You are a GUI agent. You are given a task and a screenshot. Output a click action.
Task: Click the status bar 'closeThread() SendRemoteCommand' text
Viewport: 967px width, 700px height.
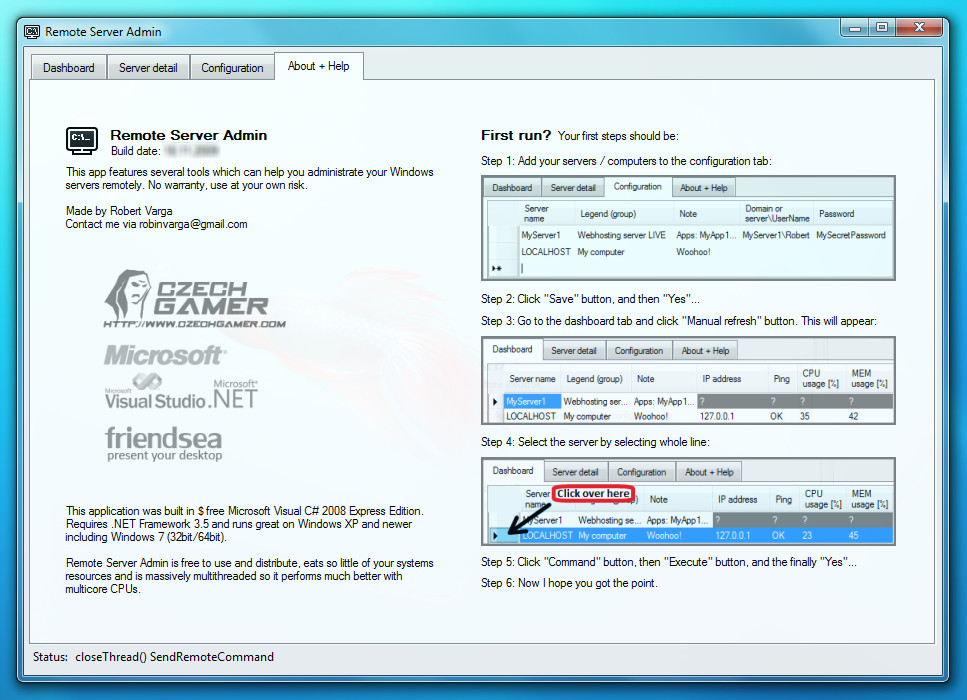coord(175,657)
